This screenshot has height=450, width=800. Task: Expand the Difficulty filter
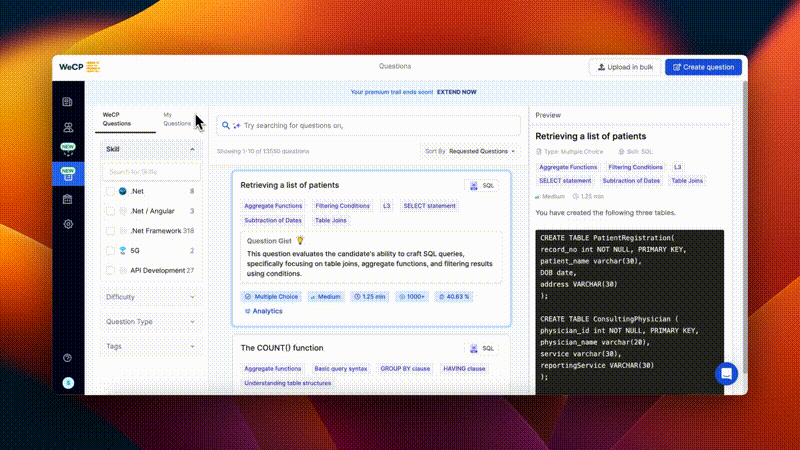151,297
